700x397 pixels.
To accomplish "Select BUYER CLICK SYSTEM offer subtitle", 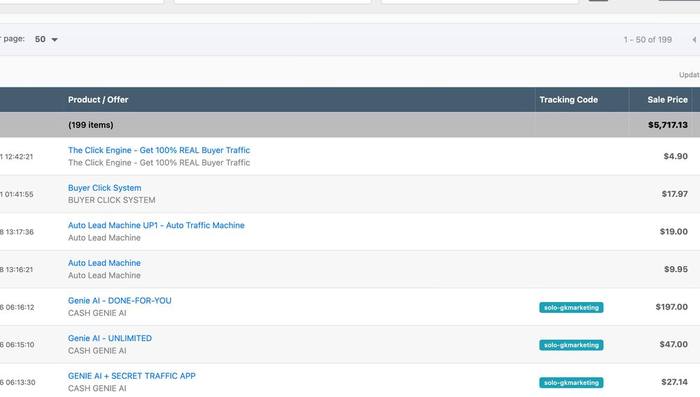I will pos(112,200).
